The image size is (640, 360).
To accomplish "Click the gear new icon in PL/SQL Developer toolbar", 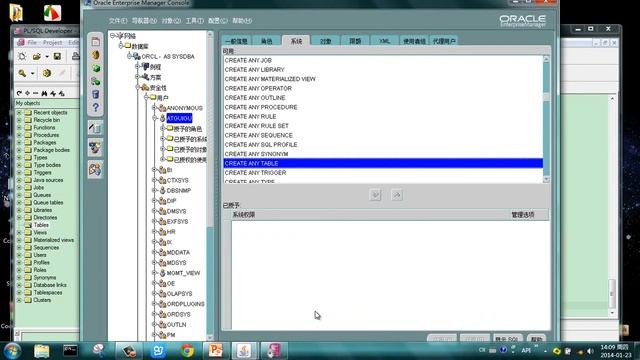I will [22, 56].
